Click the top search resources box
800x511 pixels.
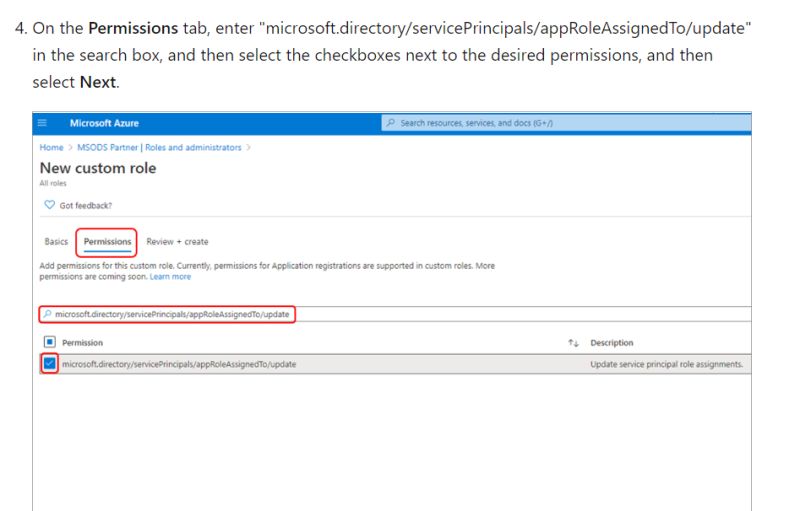[566, 123]
